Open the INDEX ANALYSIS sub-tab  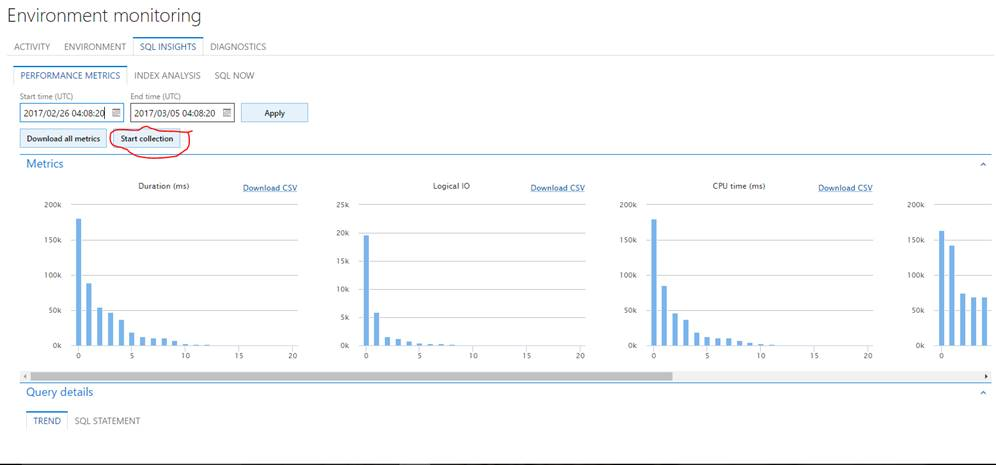pos(167,75)
